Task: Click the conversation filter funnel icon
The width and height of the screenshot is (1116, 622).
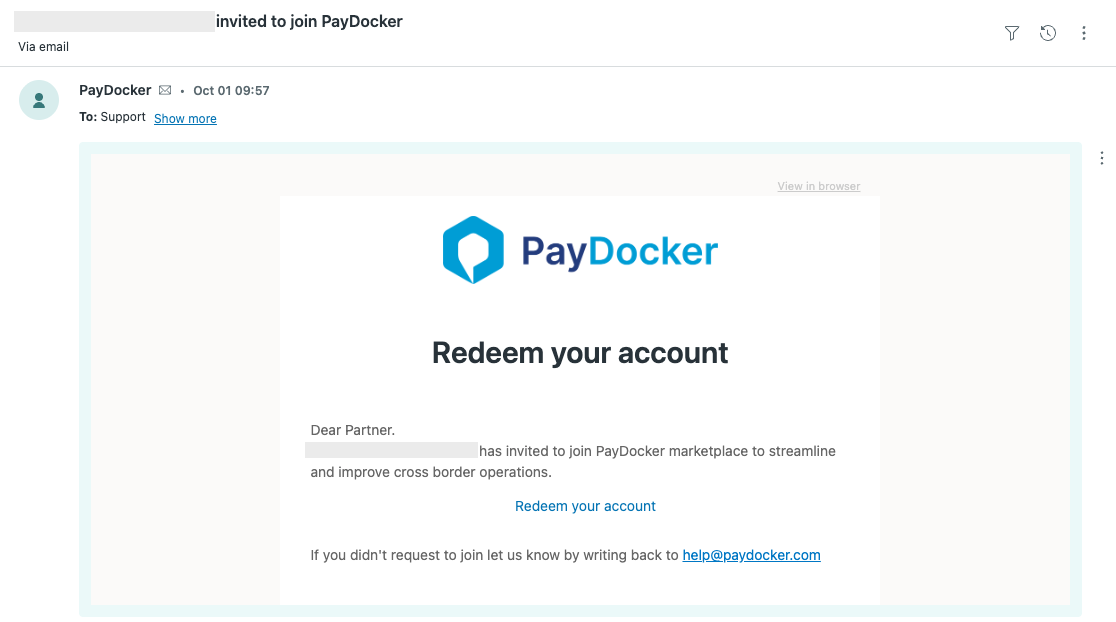Action: (x=1011, y=34)
